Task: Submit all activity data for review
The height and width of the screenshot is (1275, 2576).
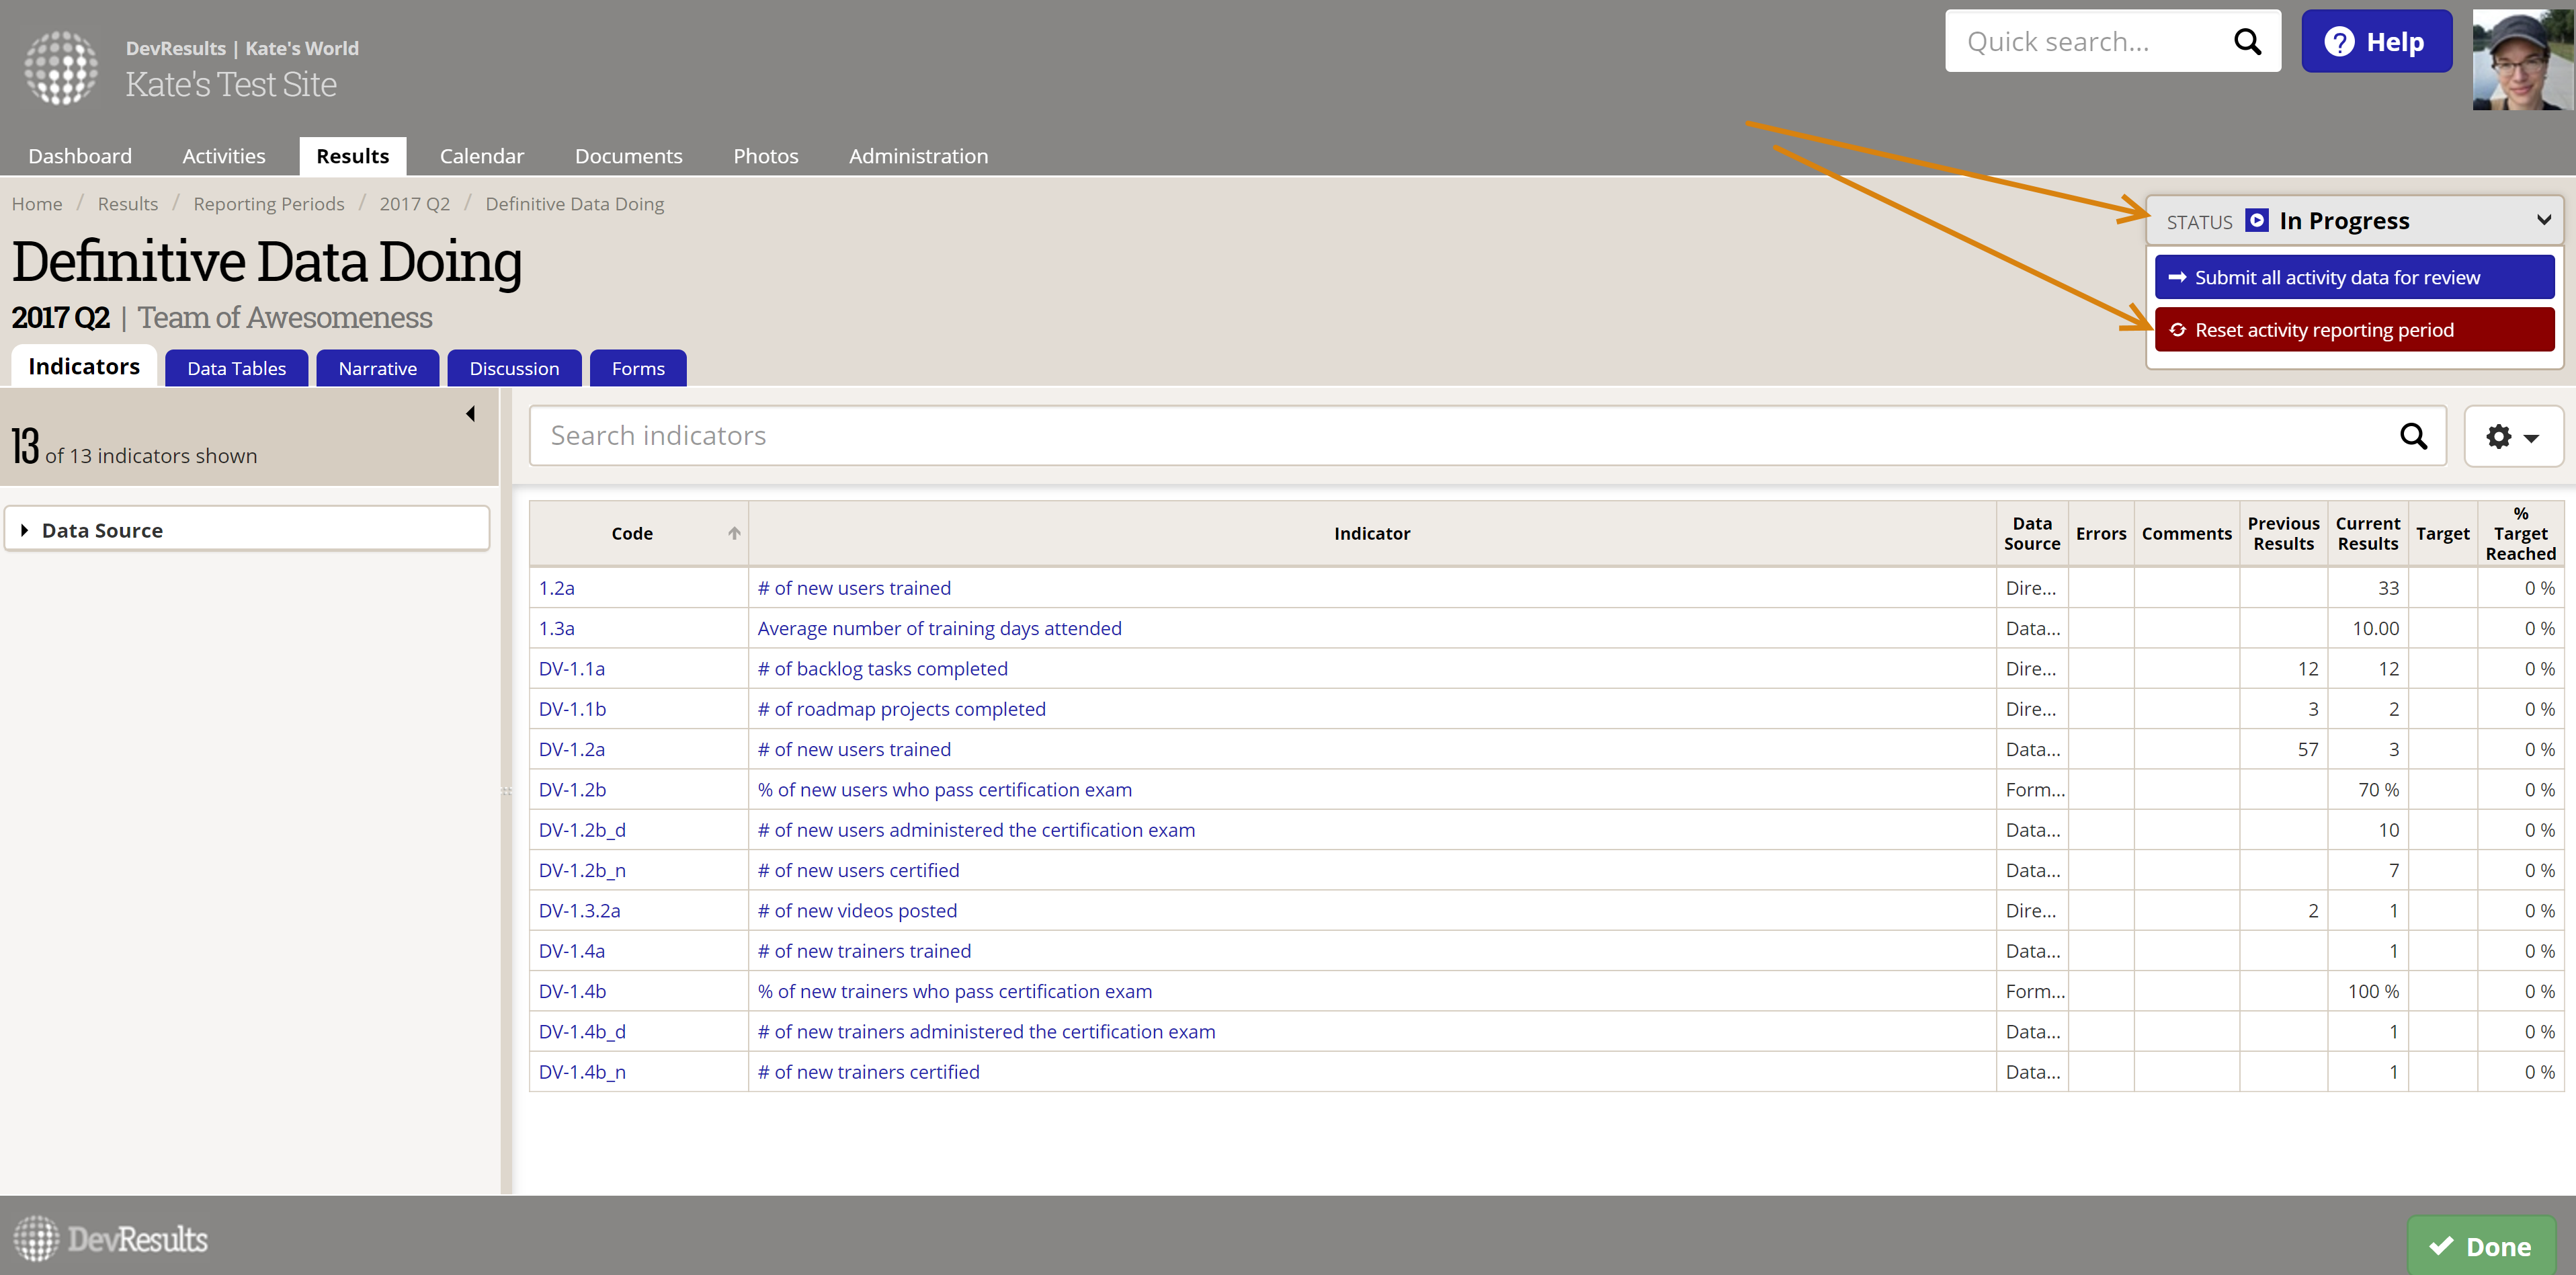Action: [x=2354, y=277]
